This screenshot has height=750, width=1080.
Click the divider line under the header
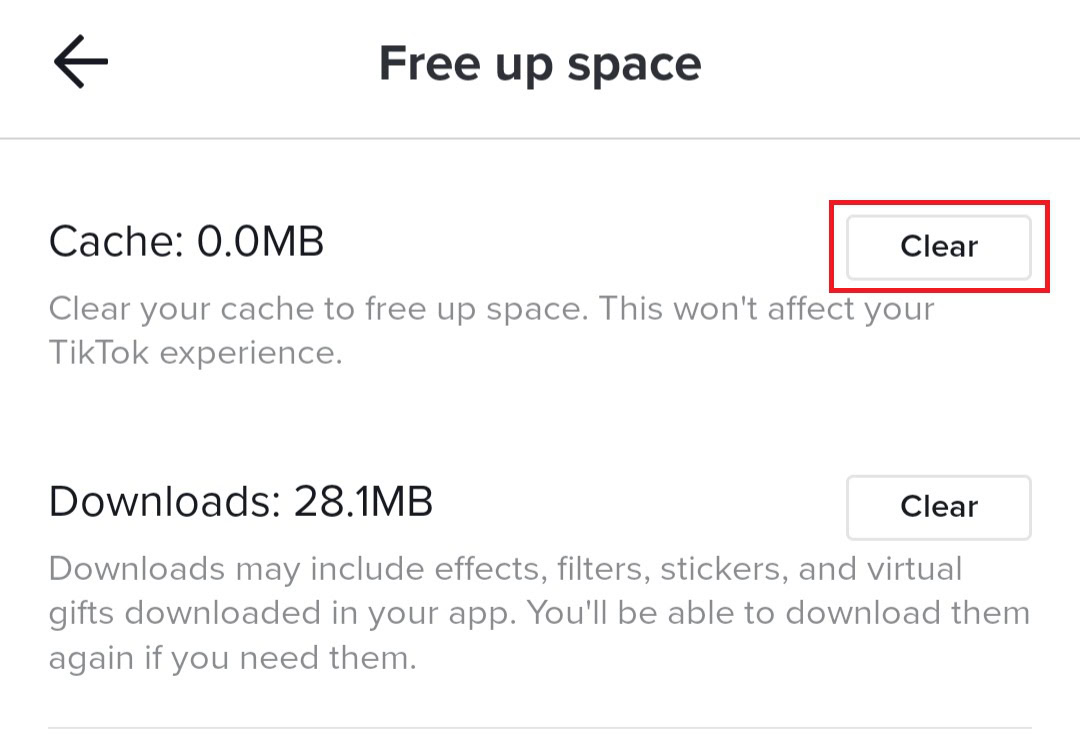pos(540,138)
